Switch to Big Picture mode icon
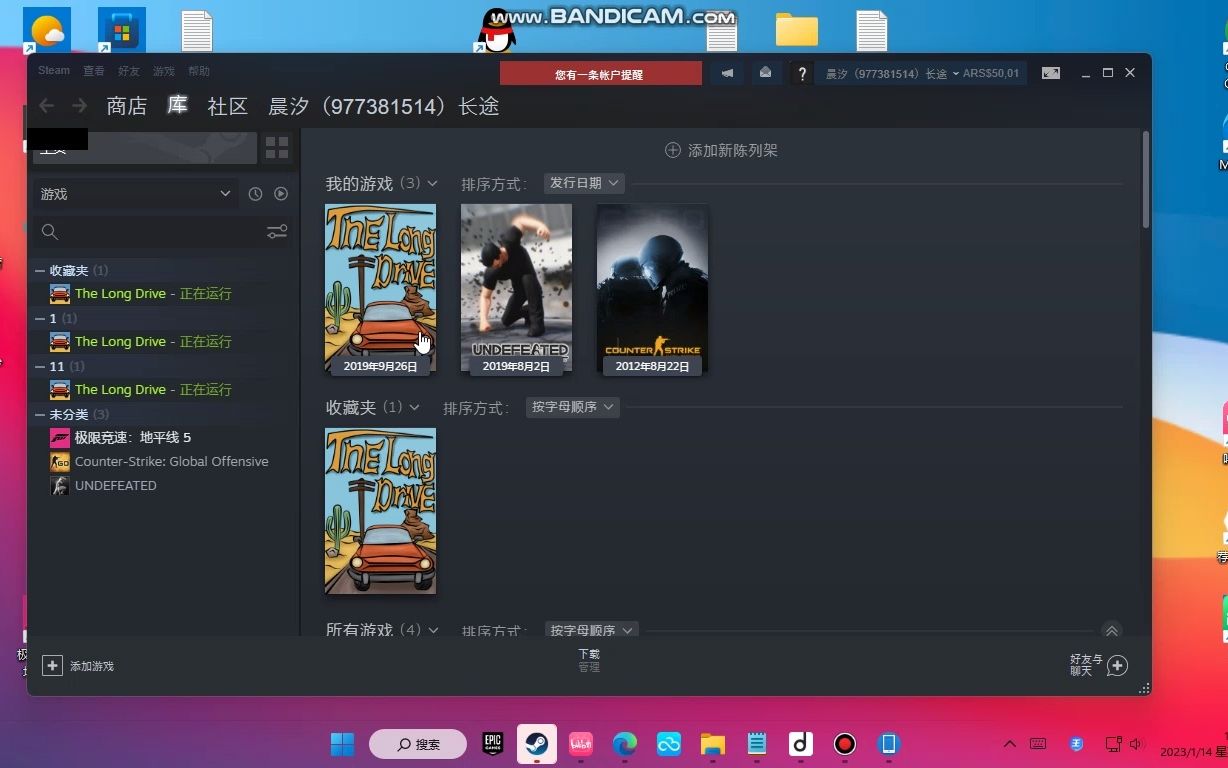The width and height of the screenshot is (1228, 768). pyautogui.click(x=1051, y=72)
